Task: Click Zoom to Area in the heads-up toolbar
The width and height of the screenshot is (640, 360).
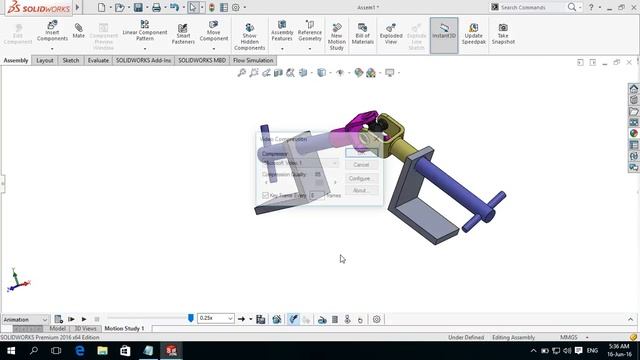Action: 254,73
